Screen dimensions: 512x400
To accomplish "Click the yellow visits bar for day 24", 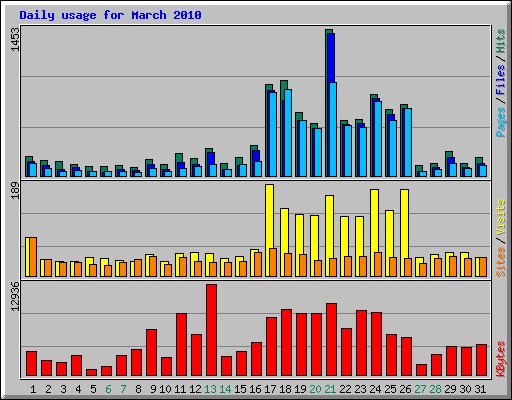I will click(374, 233).
